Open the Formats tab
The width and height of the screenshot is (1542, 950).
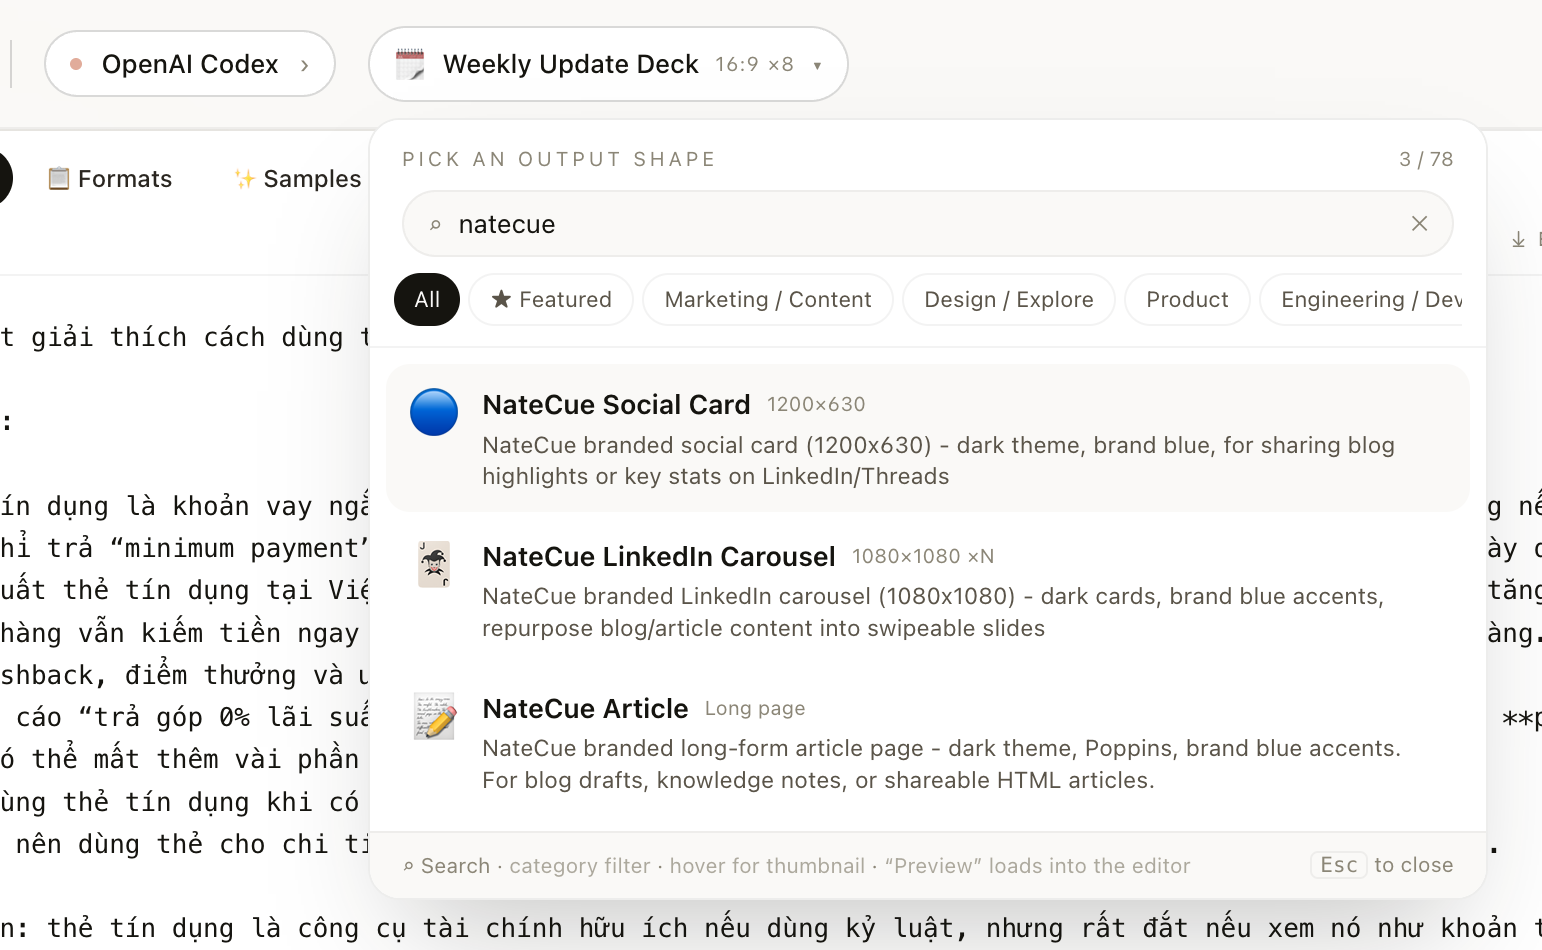pos(110,178)
